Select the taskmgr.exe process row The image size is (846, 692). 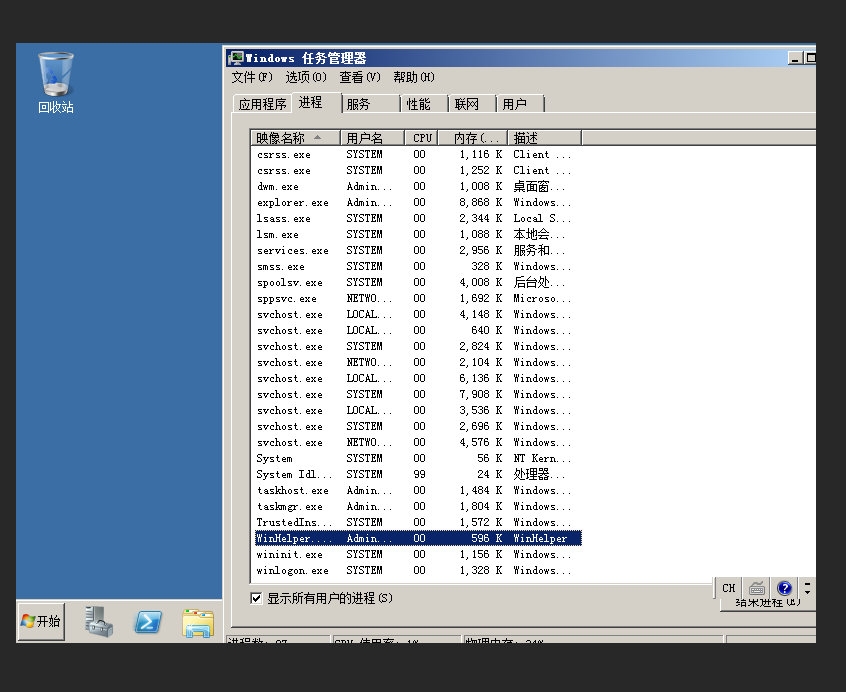coord(418,506)
